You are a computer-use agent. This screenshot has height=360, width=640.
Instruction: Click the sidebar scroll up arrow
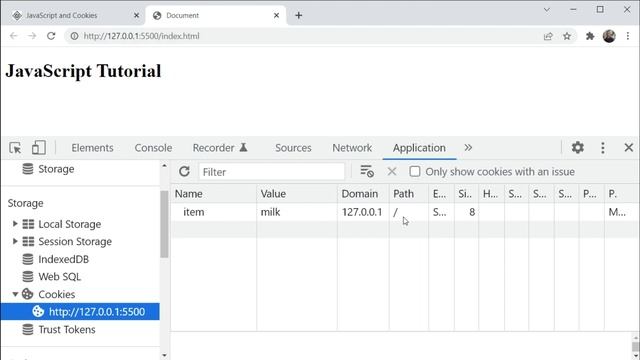coord(164,166)
